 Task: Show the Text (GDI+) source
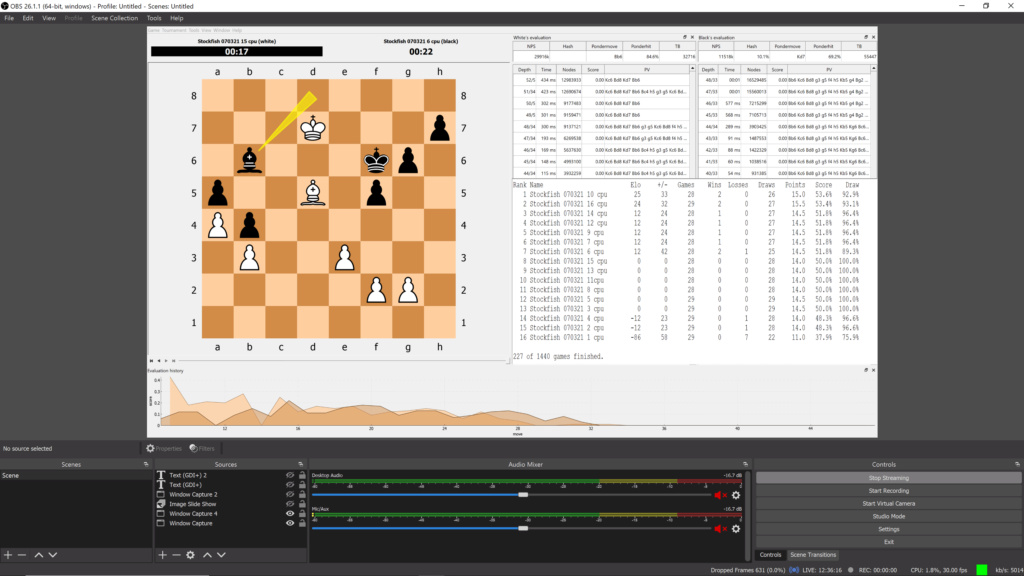coord(290,485)
